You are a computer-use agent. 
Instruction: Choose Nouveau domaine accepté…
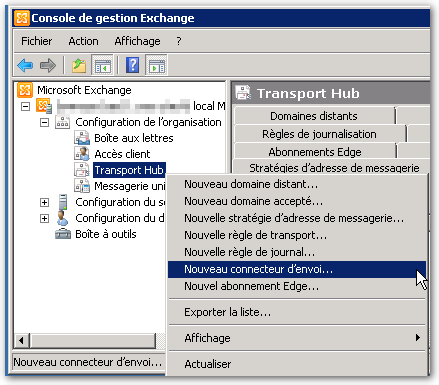click(297, 201)
